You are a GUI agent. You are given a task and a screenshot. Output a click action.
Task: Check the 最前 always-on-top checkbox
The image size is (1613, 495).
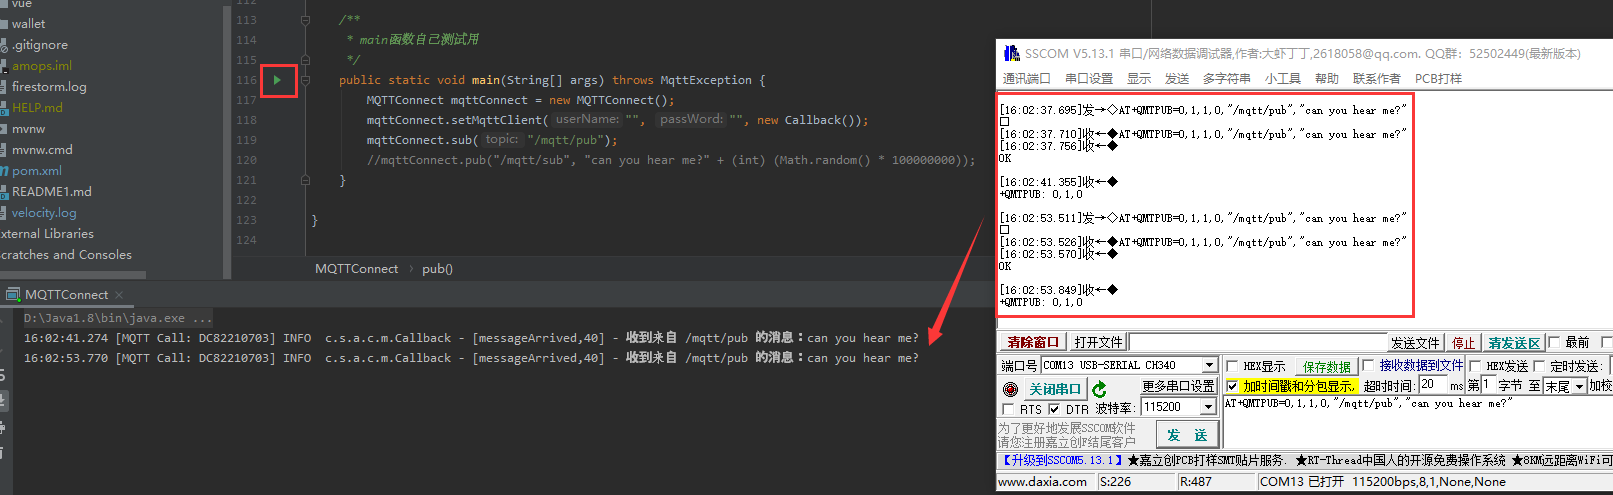1554,342
